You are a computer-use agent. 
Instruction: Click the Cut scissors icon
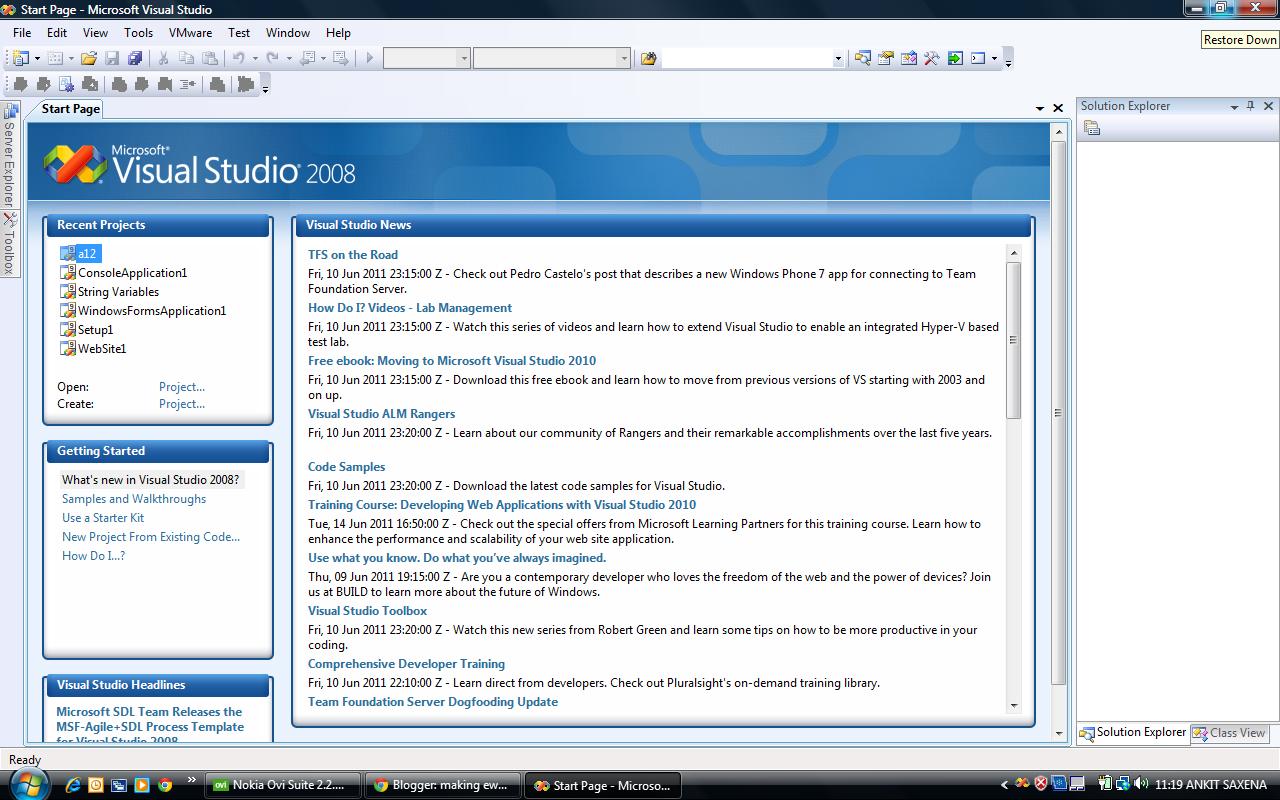164,58
